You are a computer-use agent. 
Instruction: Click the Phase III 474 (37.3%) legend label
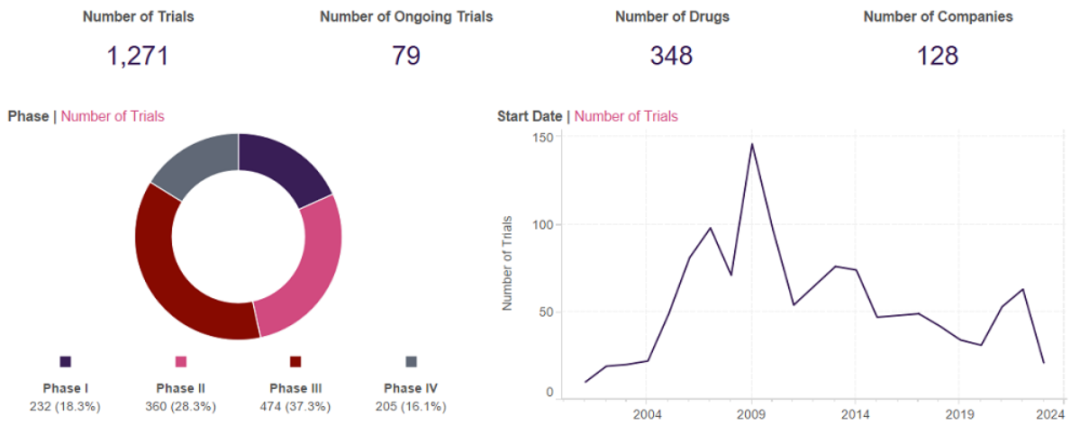[295, 397]
